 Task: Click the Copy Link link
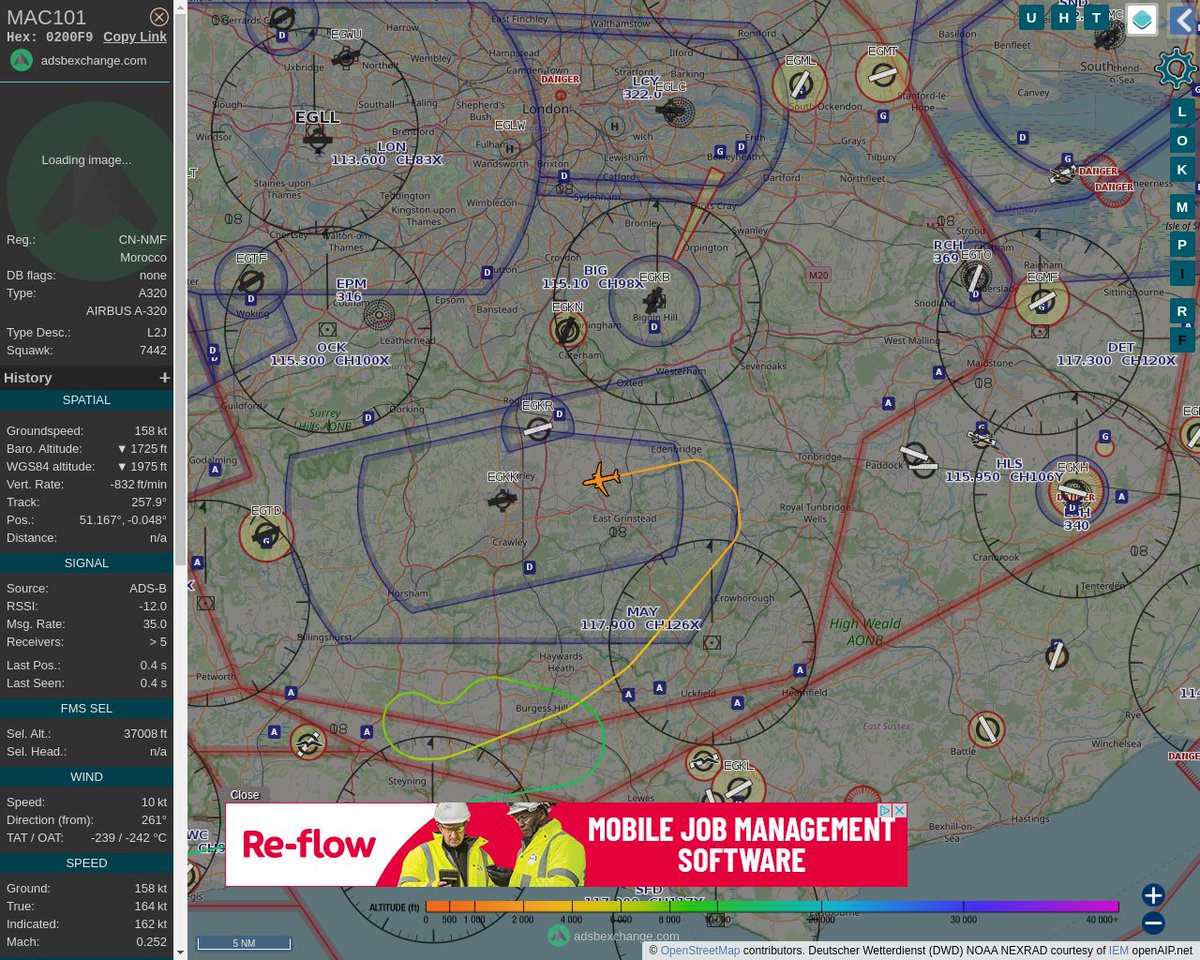click(x=134, y=36)
